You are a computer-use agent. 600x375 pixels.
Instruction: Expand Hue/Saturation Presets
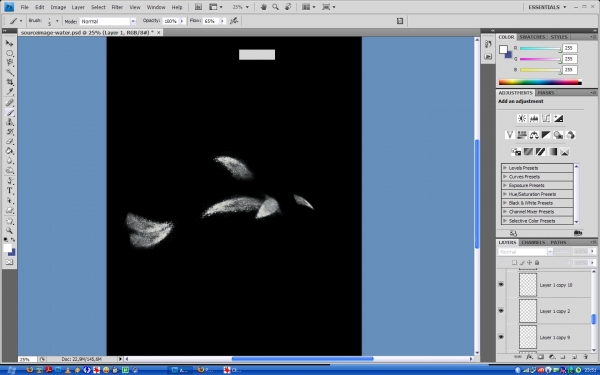(505, 194)
